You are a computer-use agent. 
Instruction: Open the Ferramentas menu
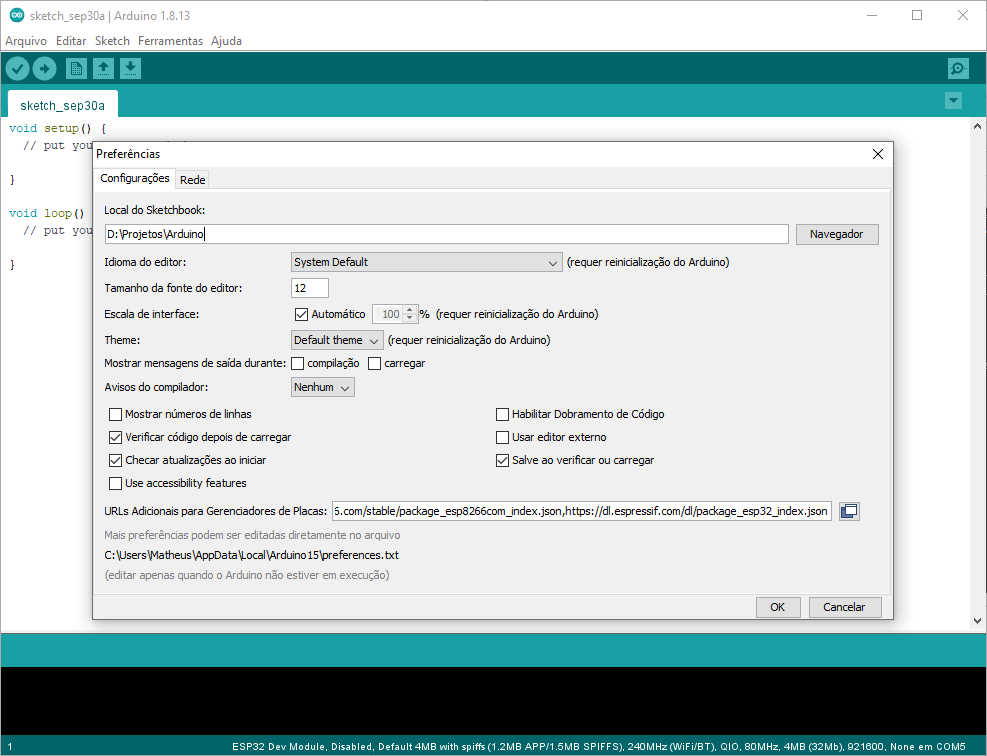(x=170, y=41)
